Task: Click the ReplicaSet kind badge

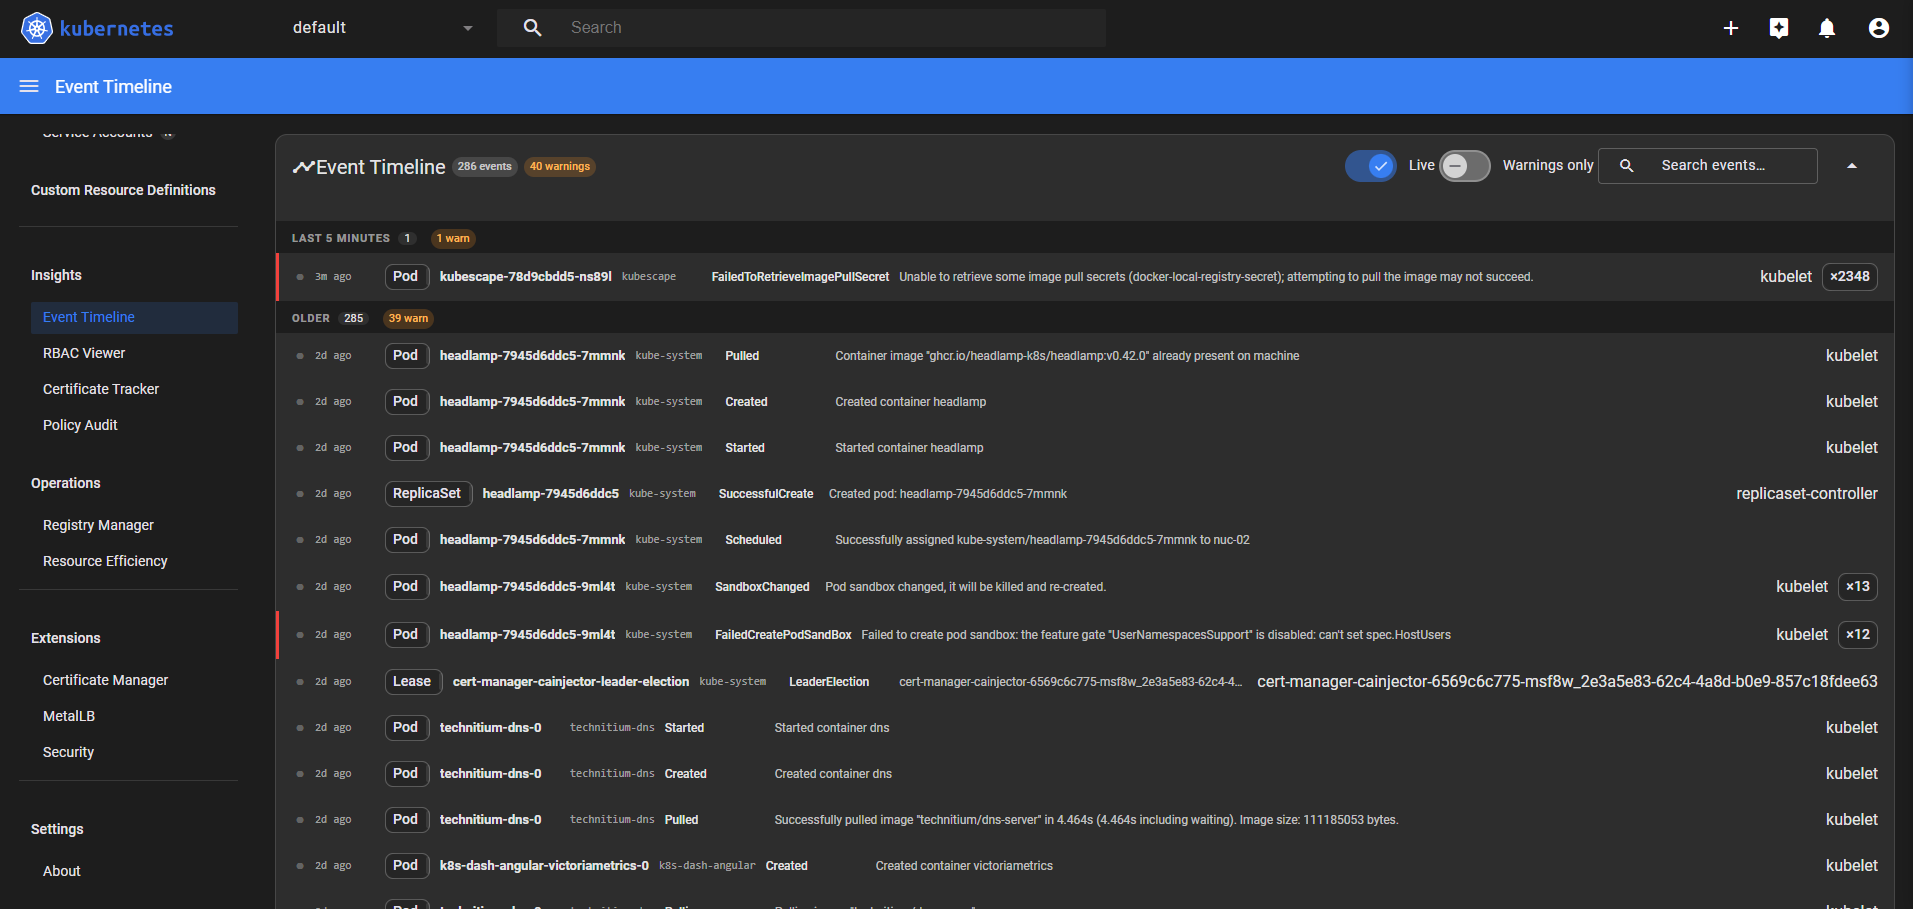Action: [427, 494]
